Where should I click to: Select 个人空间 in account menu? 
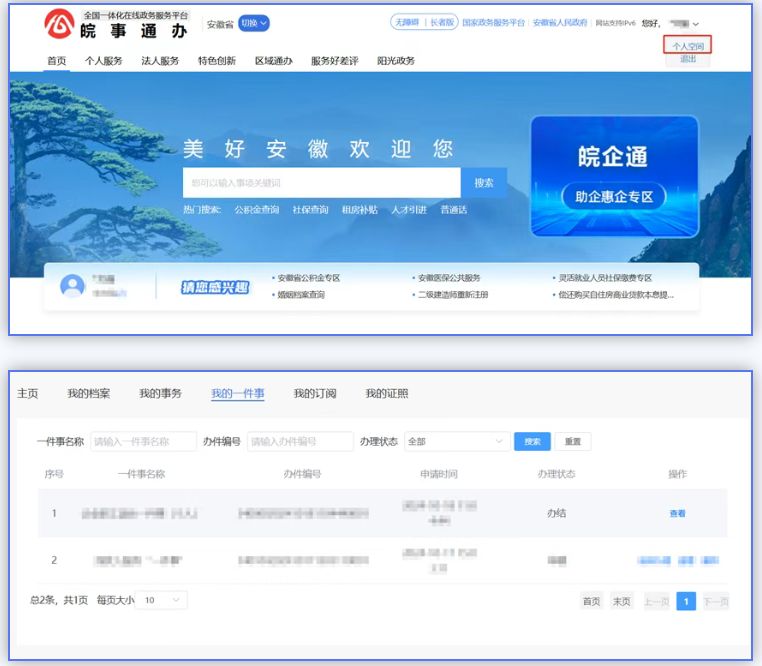[x=688, y=46]
